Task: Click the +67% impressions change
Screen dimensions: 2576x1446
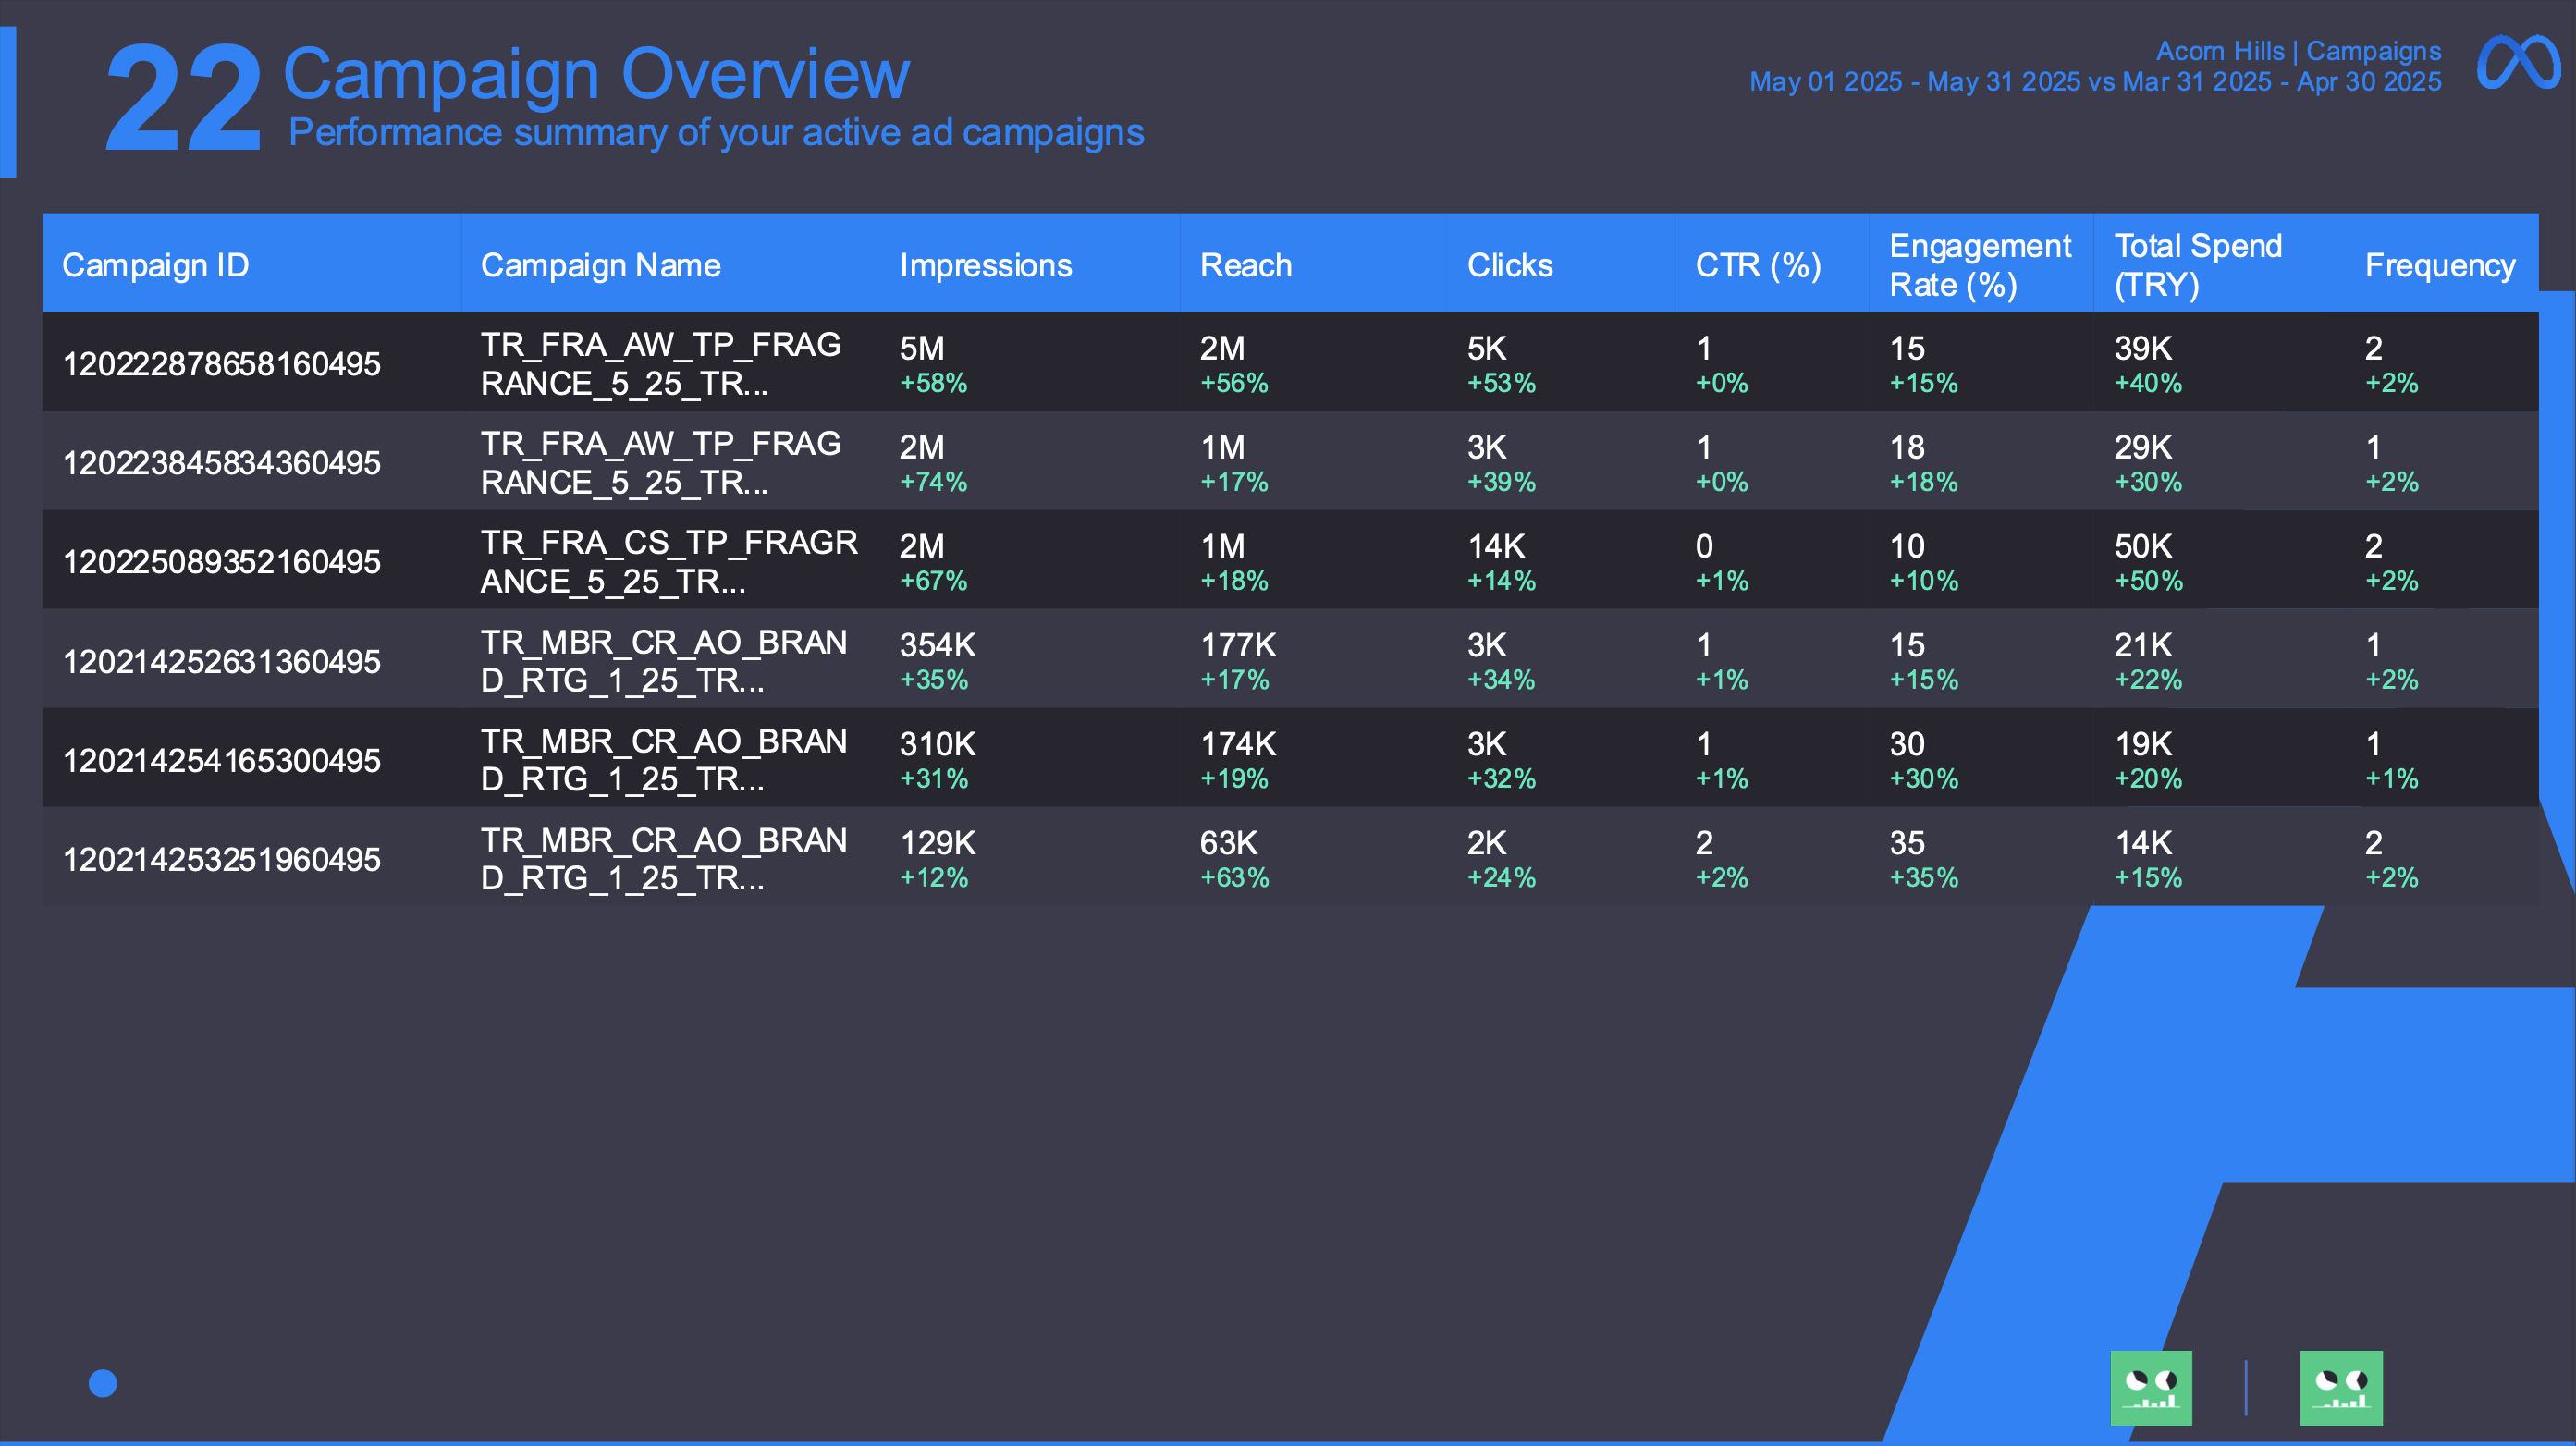Action: pyautogui.click(x=933, y=581)
